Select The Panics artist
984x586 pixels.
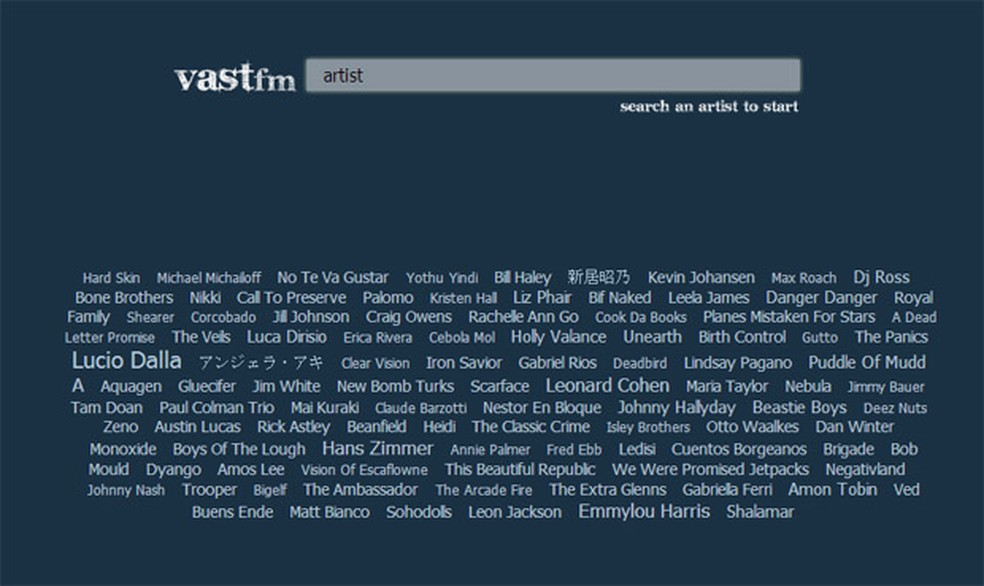click(x=891, y=337)
